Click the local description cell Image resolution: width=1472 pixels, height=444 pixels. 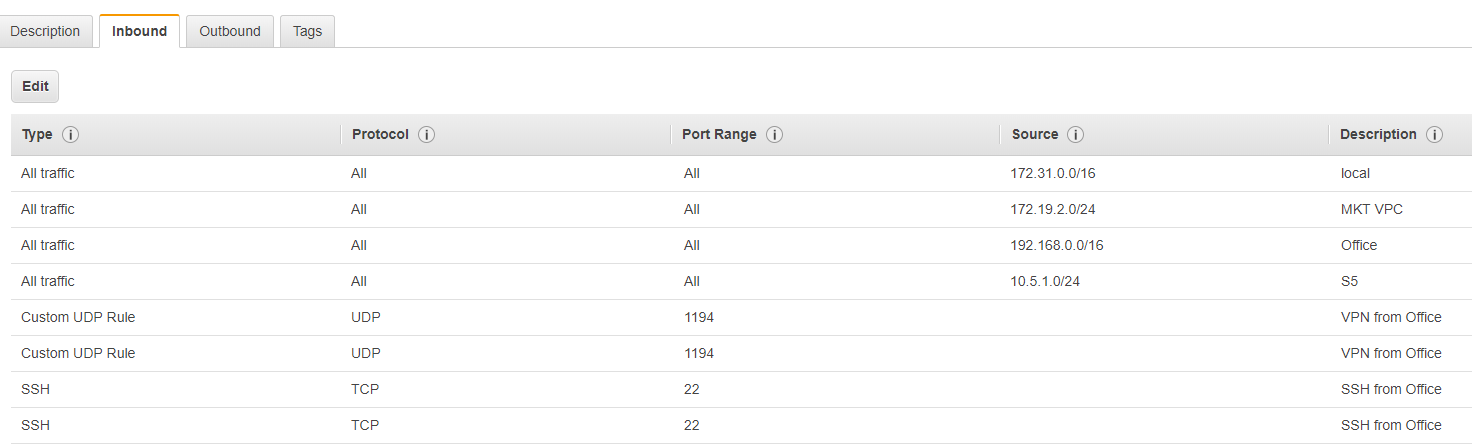coord(1355,173)
